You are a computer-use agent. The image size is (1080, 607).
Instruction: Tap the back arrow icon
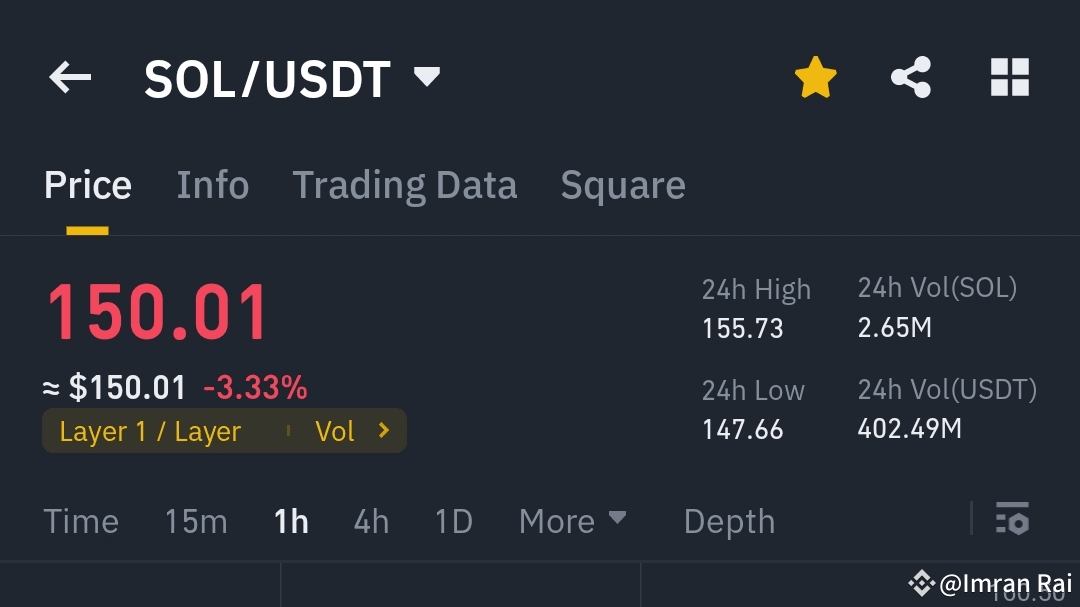coord(69,77)
